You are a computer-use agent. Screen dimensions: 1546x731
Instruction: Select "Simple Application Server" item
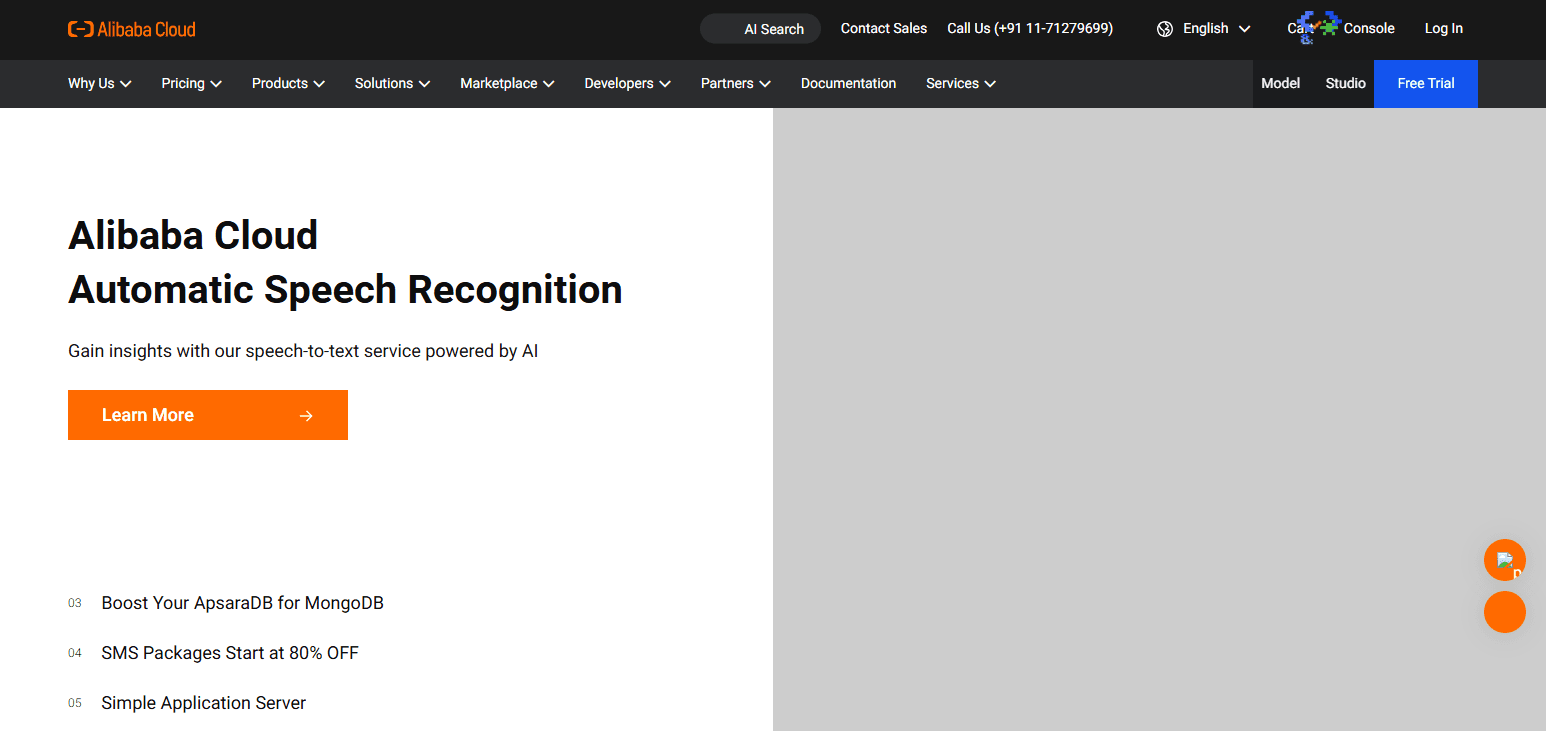click(x=204, y=703)
